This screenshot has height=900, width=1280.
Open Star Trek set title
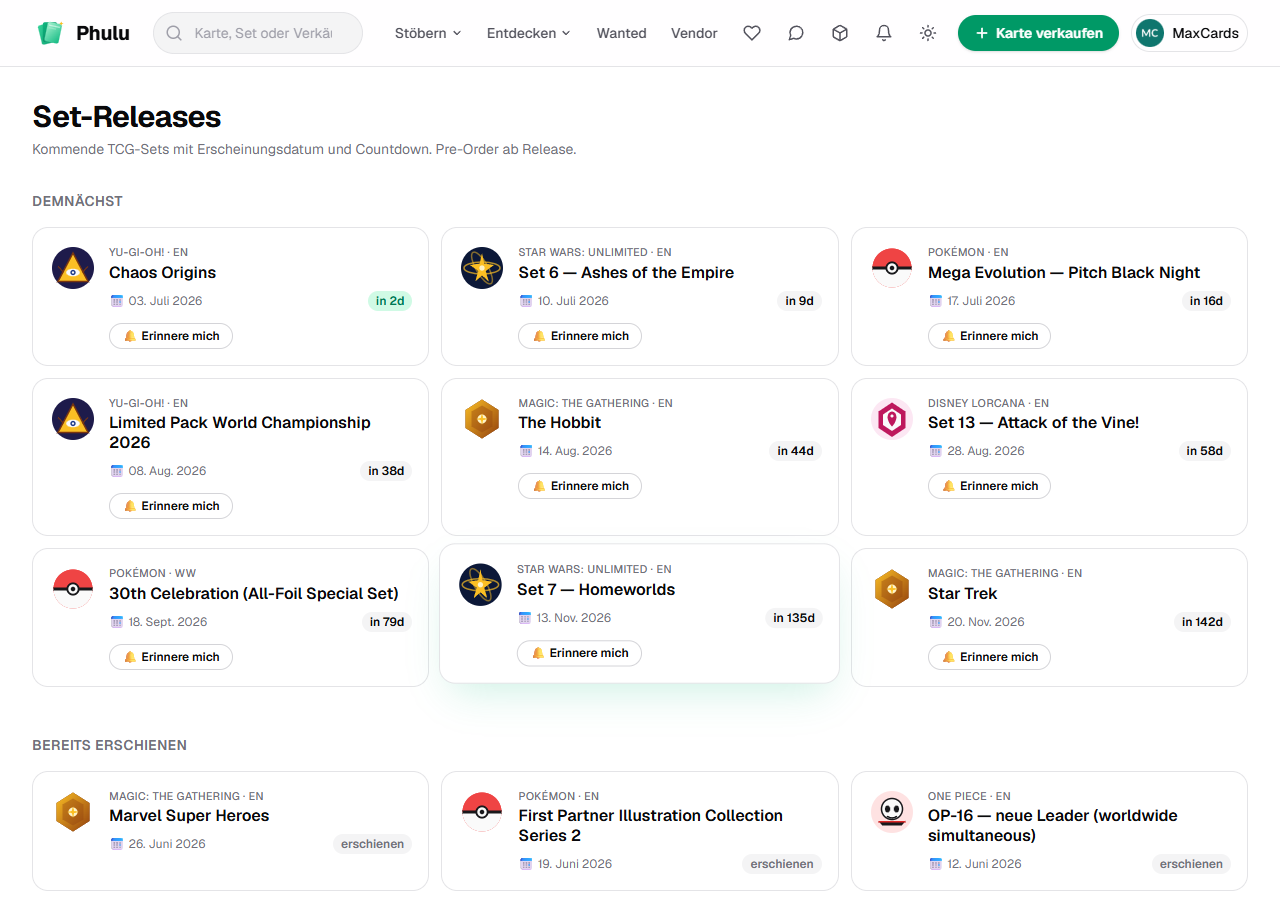962,594
